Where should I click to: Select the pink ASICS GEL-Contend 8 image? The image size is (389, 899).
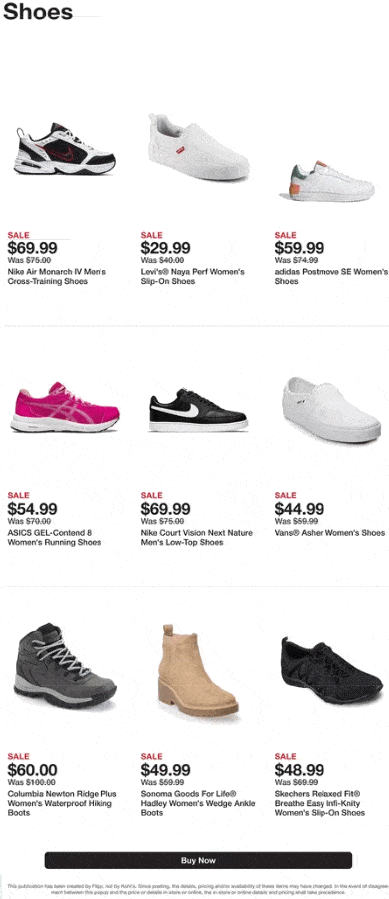(x=65, y=407)
